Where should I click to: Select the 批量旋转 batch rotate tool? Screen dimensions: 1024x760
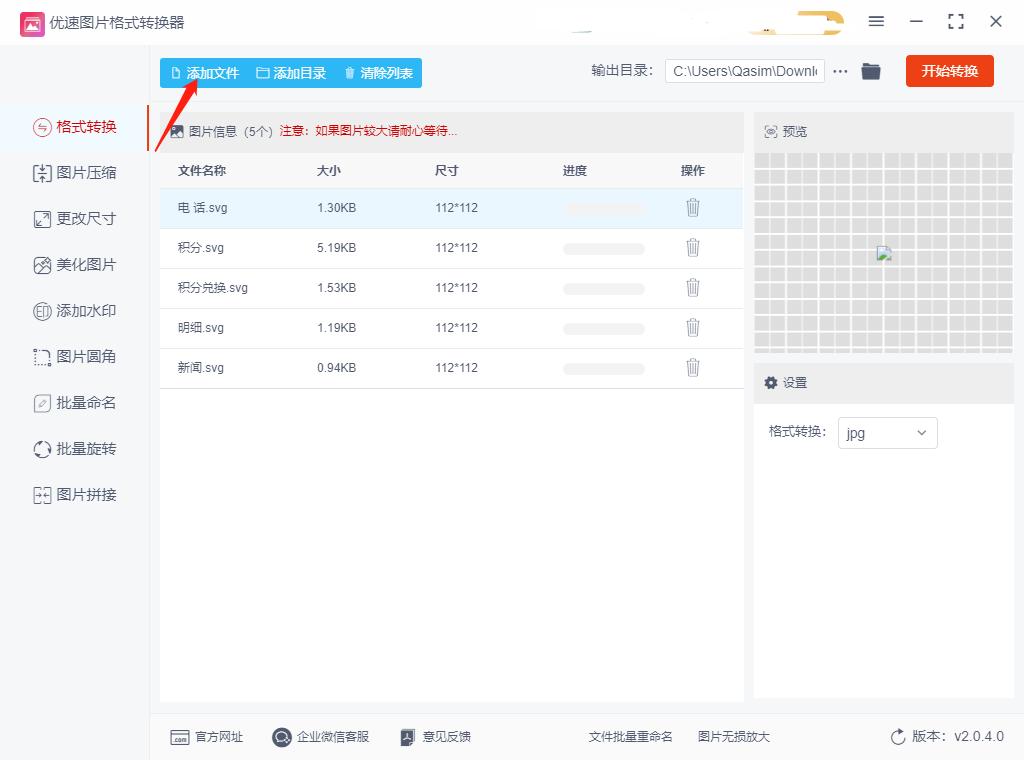[75, 448]
